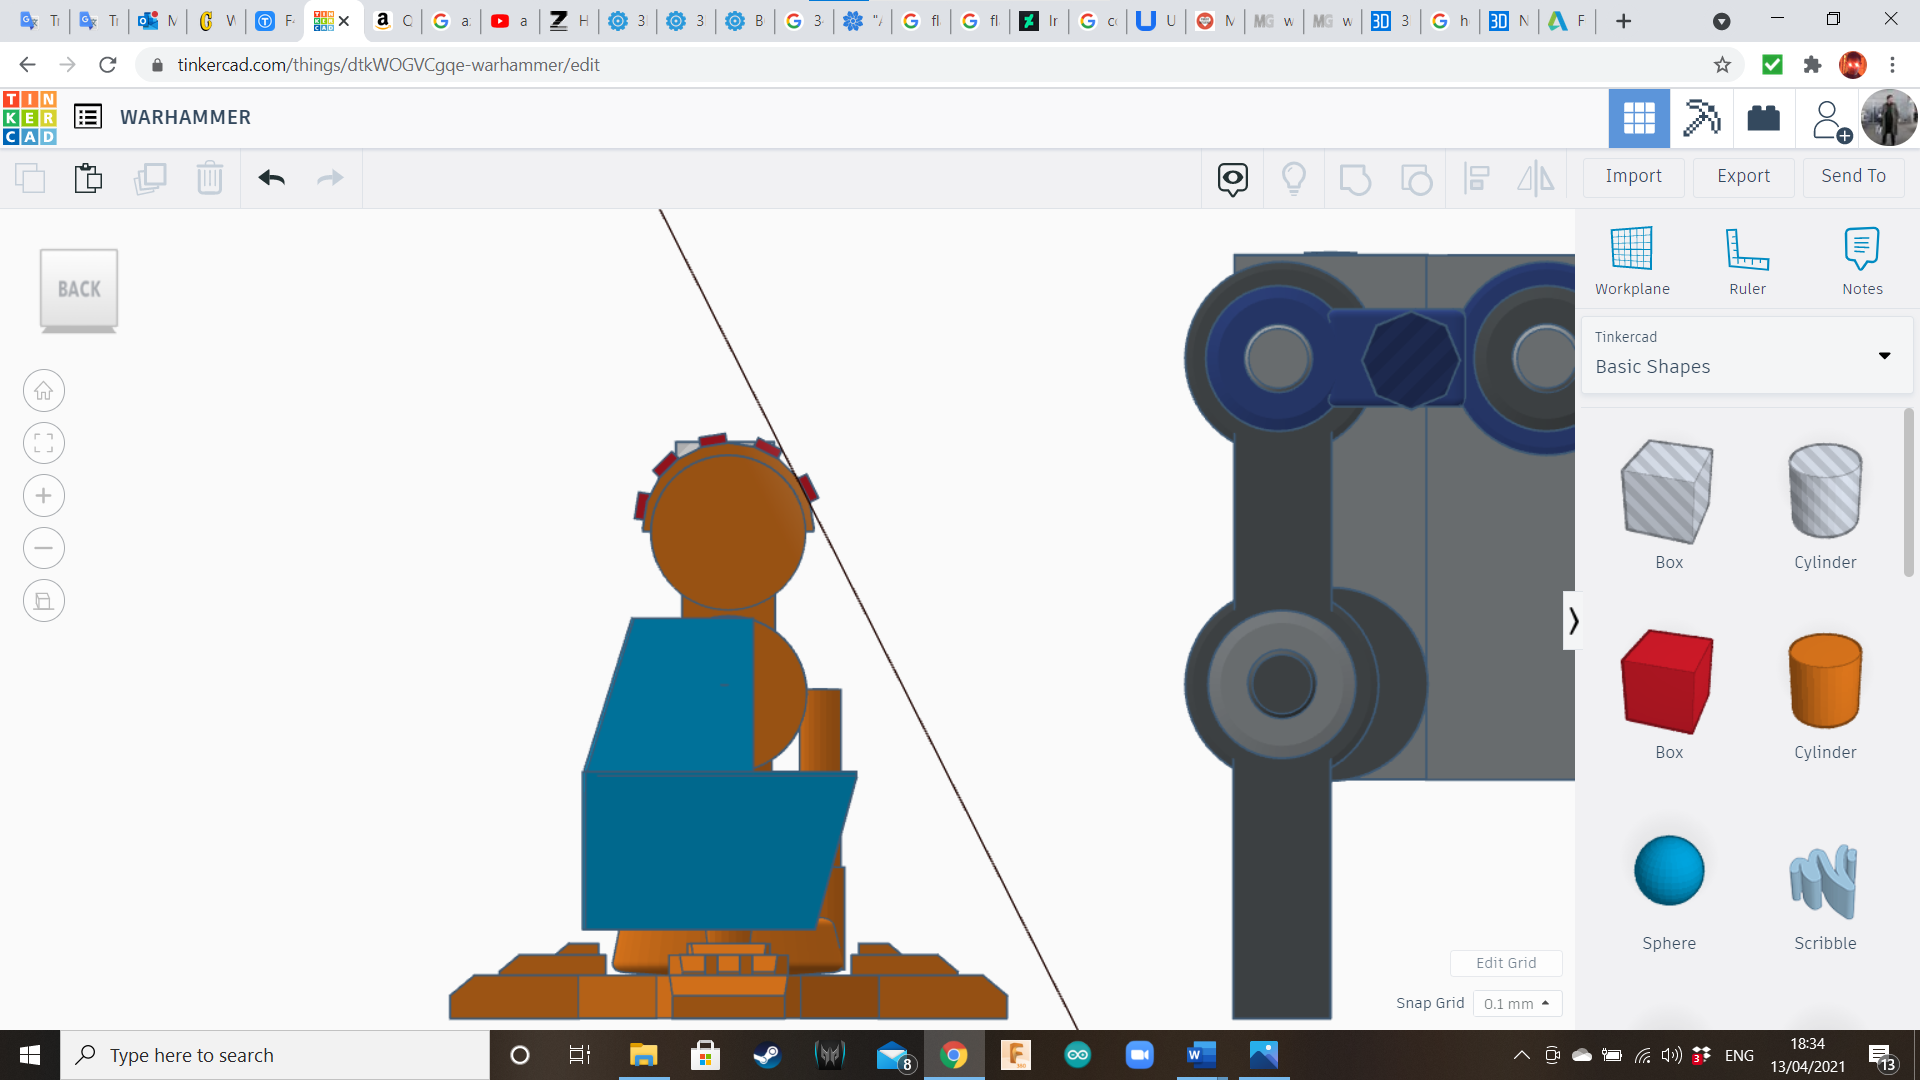Viewport: 1920px width, 1080px height.
Task: Click the BACK view cube face
Action: click(79, 289)
